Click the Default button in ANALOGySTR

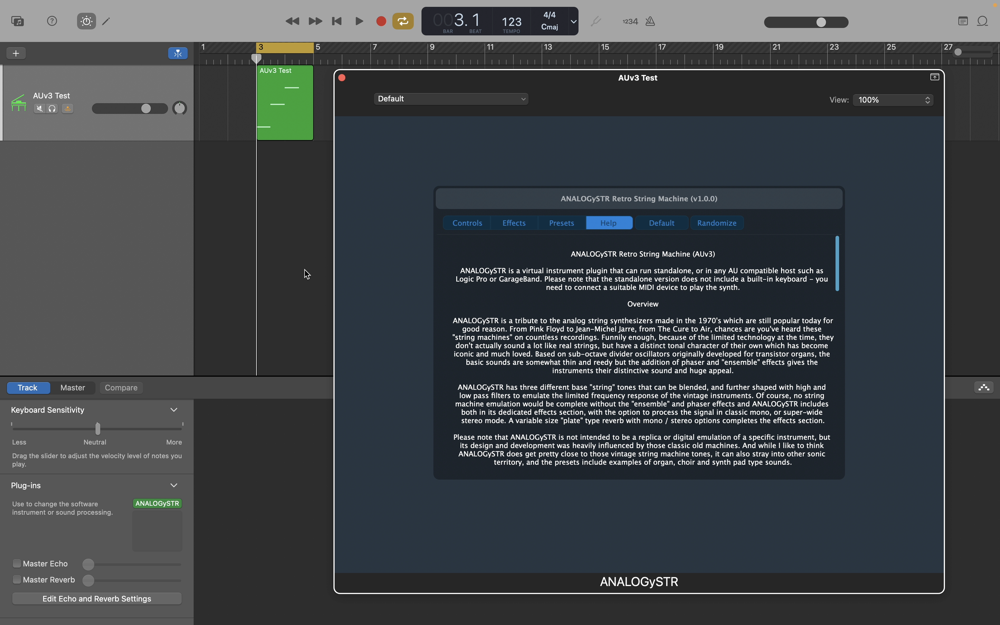(661, 223)
